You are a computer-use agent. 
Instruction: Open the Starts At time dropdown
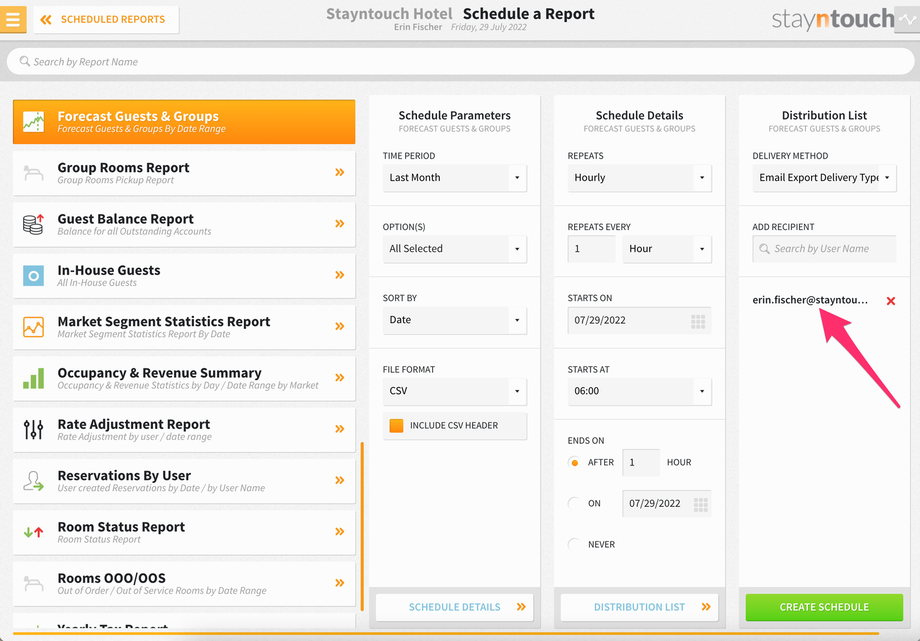click(x=640, y=391)
